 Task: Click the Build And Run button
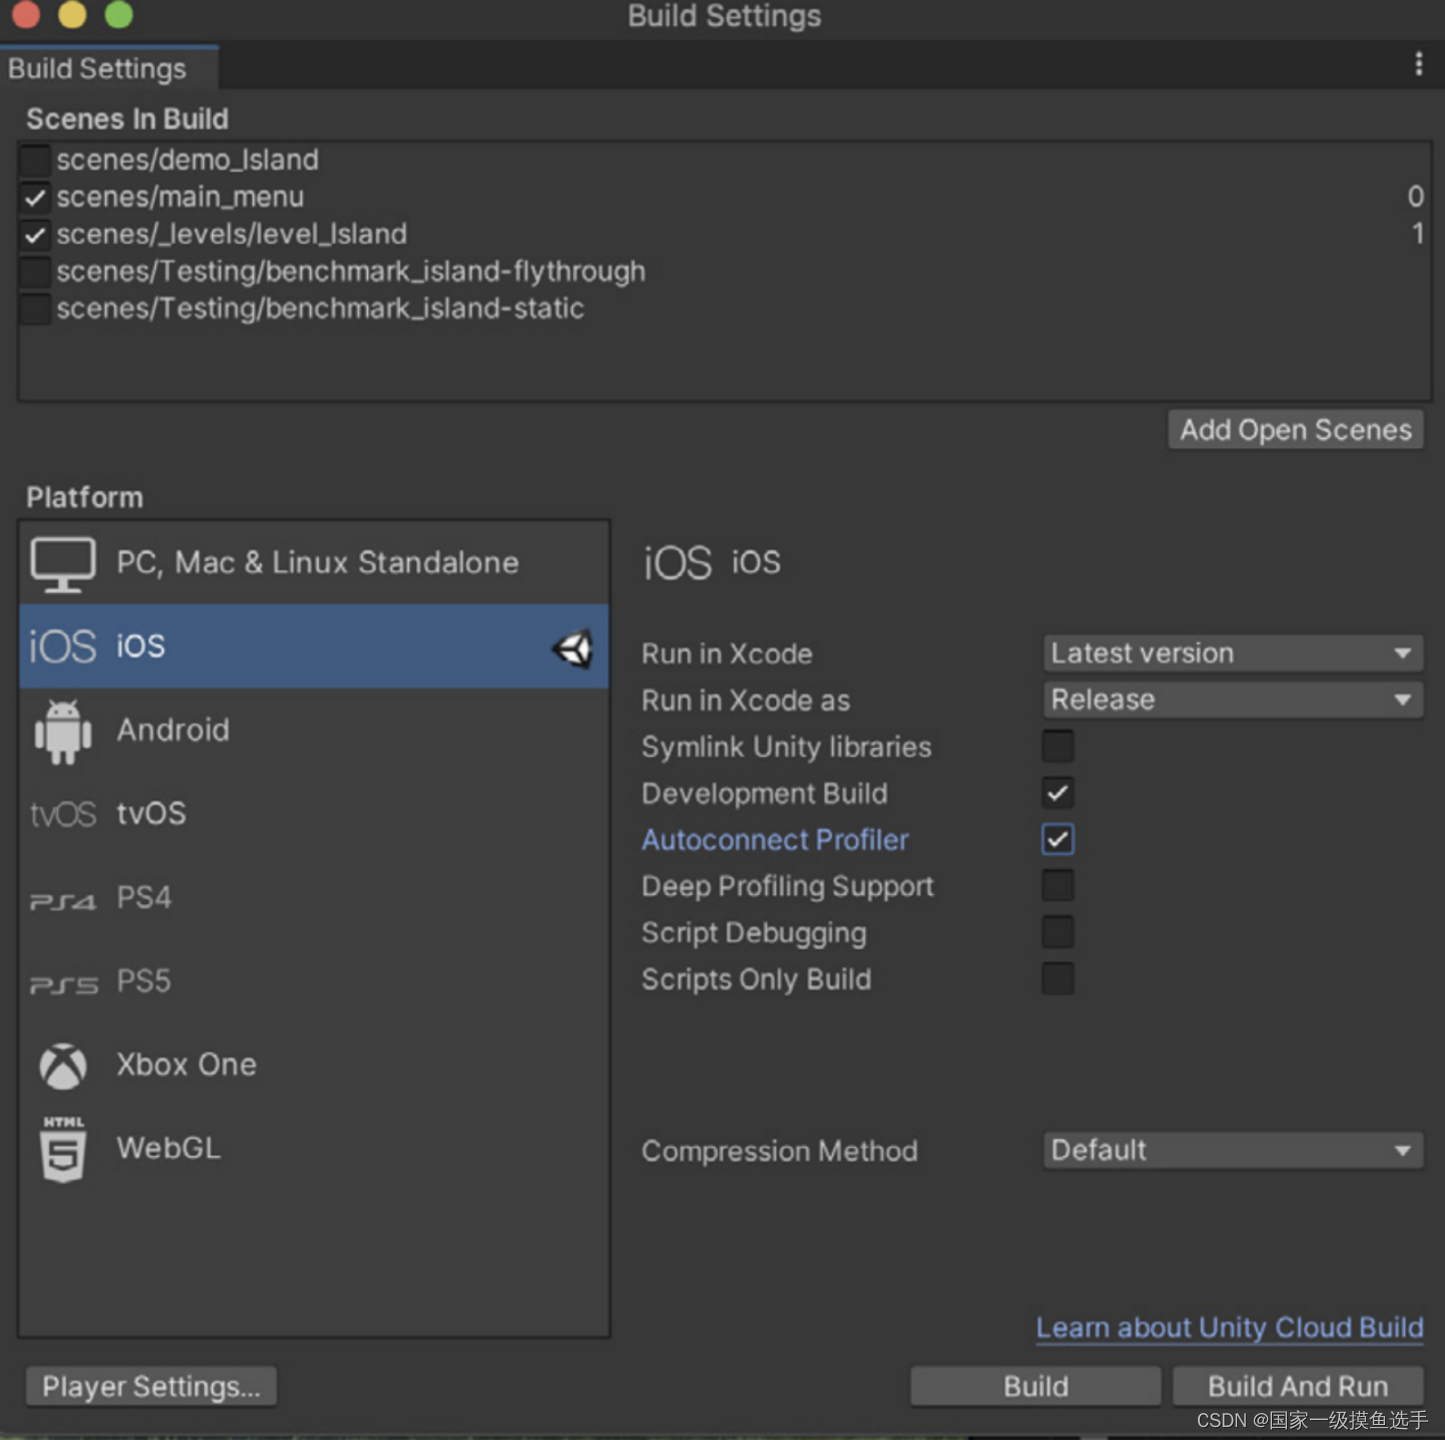(x=1298, y=1387)
